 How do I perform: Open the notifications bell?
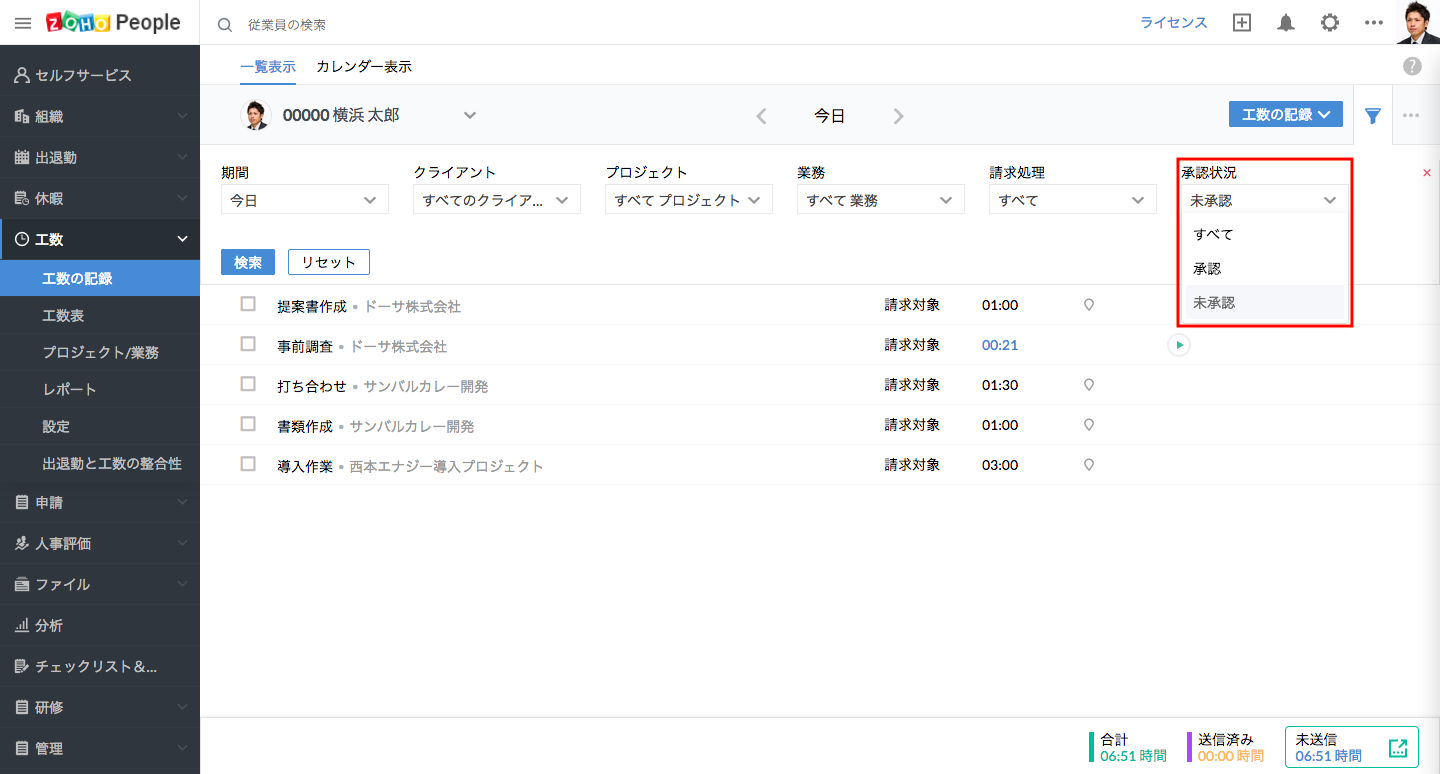tap(1286, 23)
